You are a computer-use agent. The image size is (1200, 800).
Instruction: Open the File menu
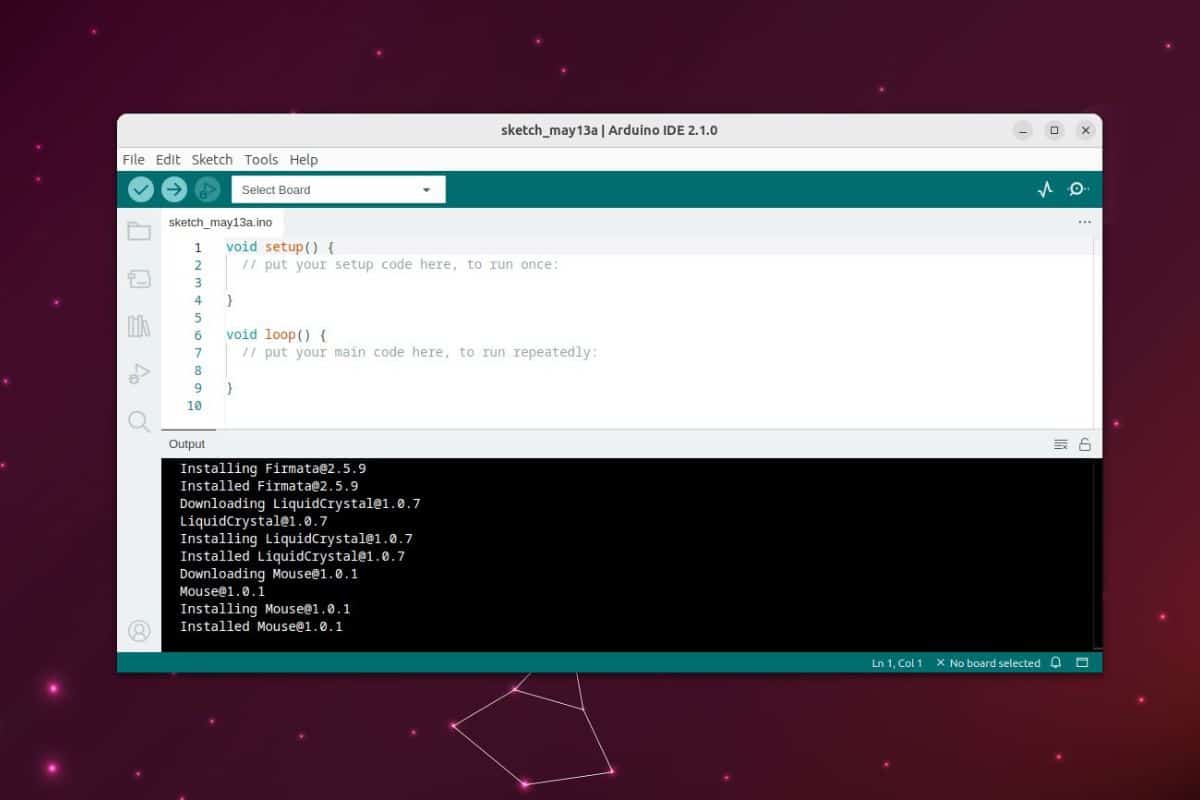(133, 159)
